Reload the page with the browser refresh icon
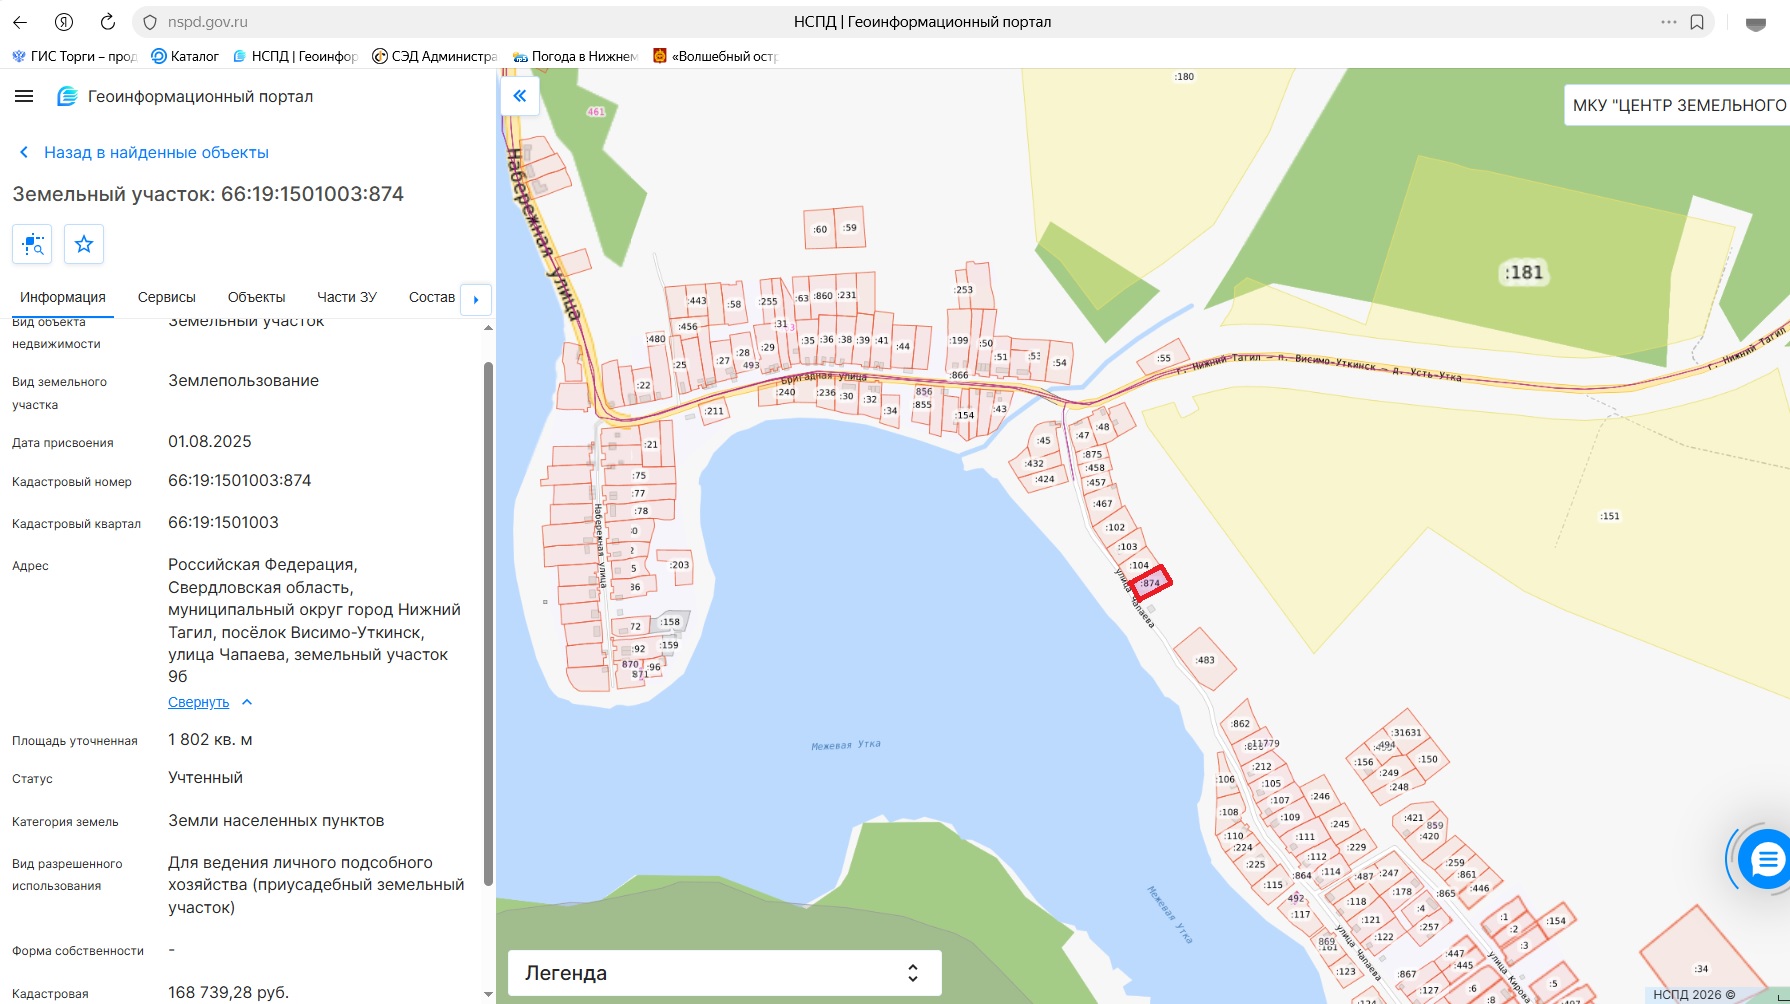The image size is (1790, 1004). pyautogui.click(x=108, y=22)
